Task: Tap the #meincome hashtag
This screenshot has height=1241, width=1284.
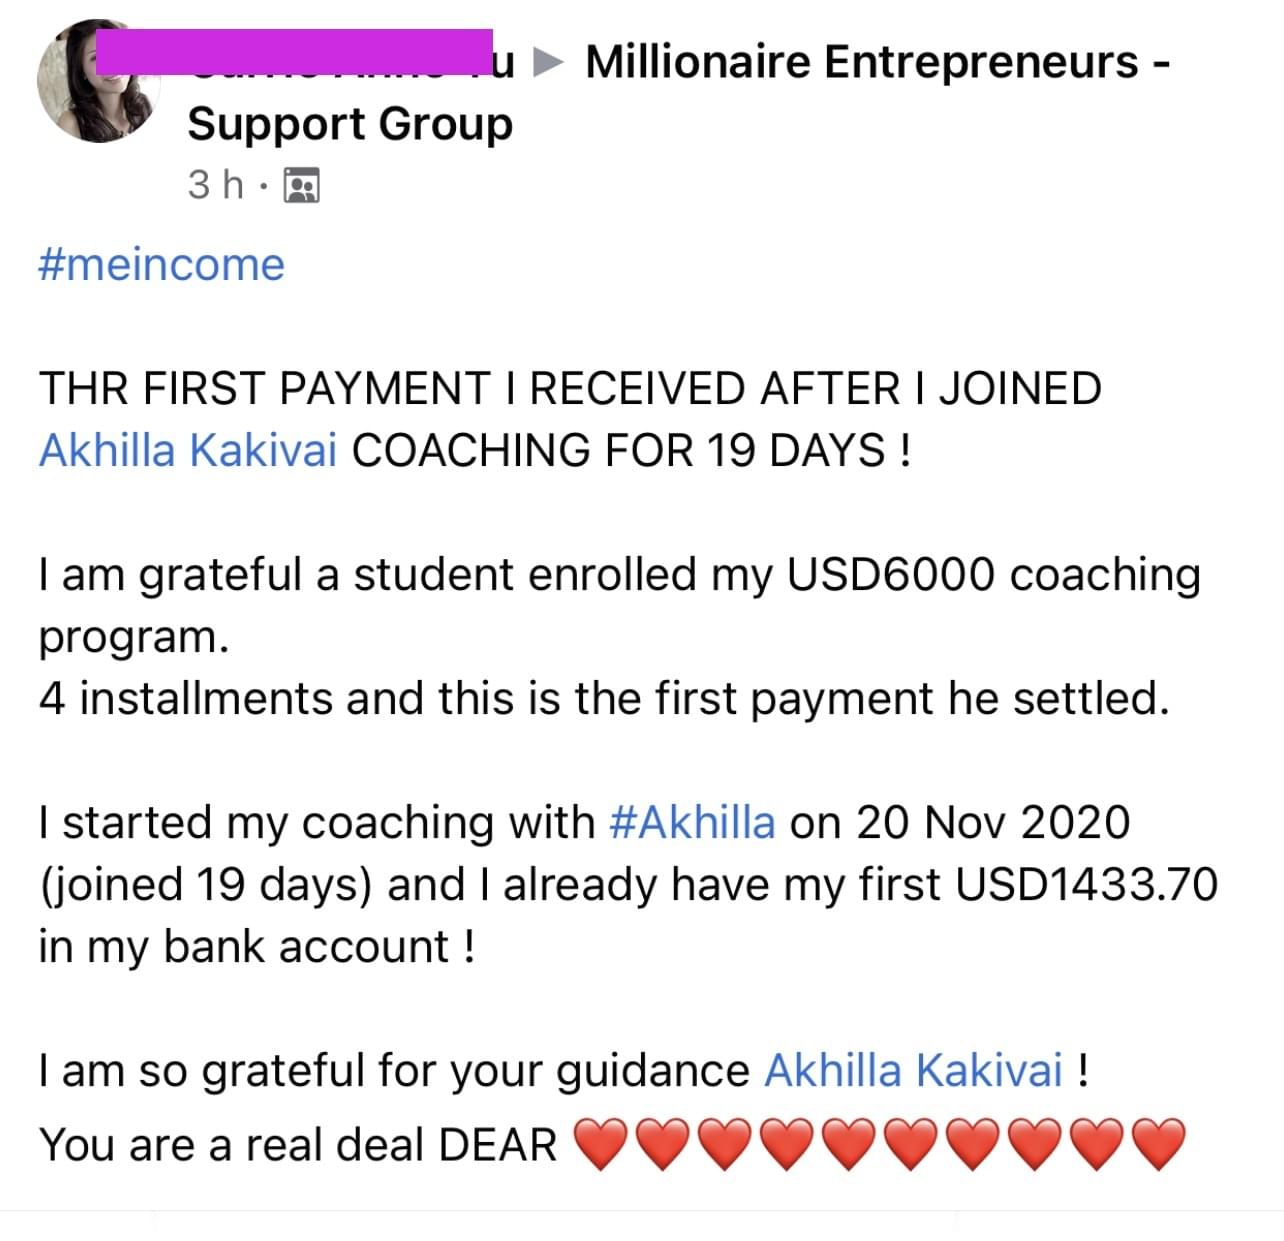Action: (x=161, y=265)
